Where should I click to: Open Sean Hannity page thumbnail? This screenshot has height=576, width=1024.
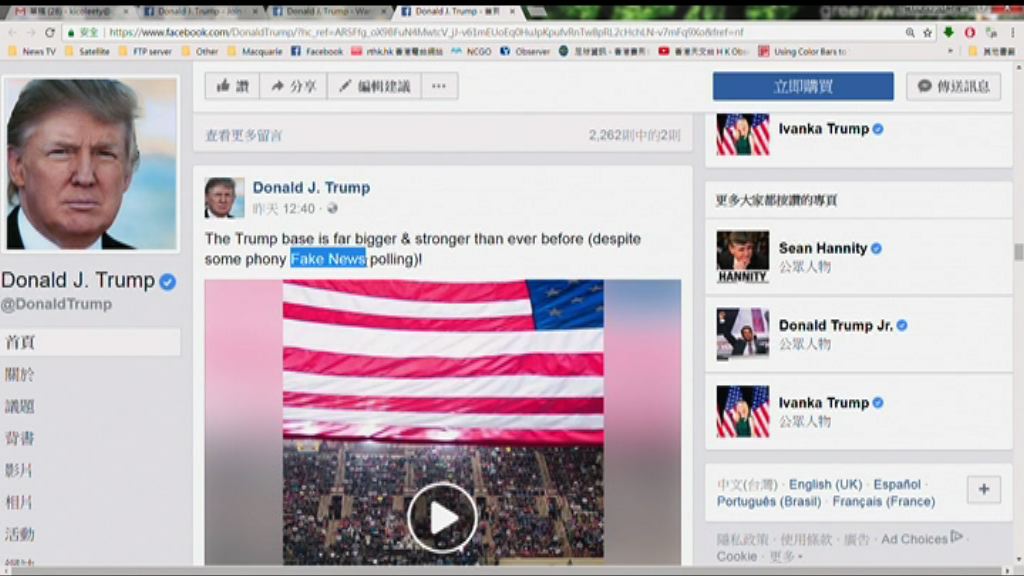coord(743,257)
